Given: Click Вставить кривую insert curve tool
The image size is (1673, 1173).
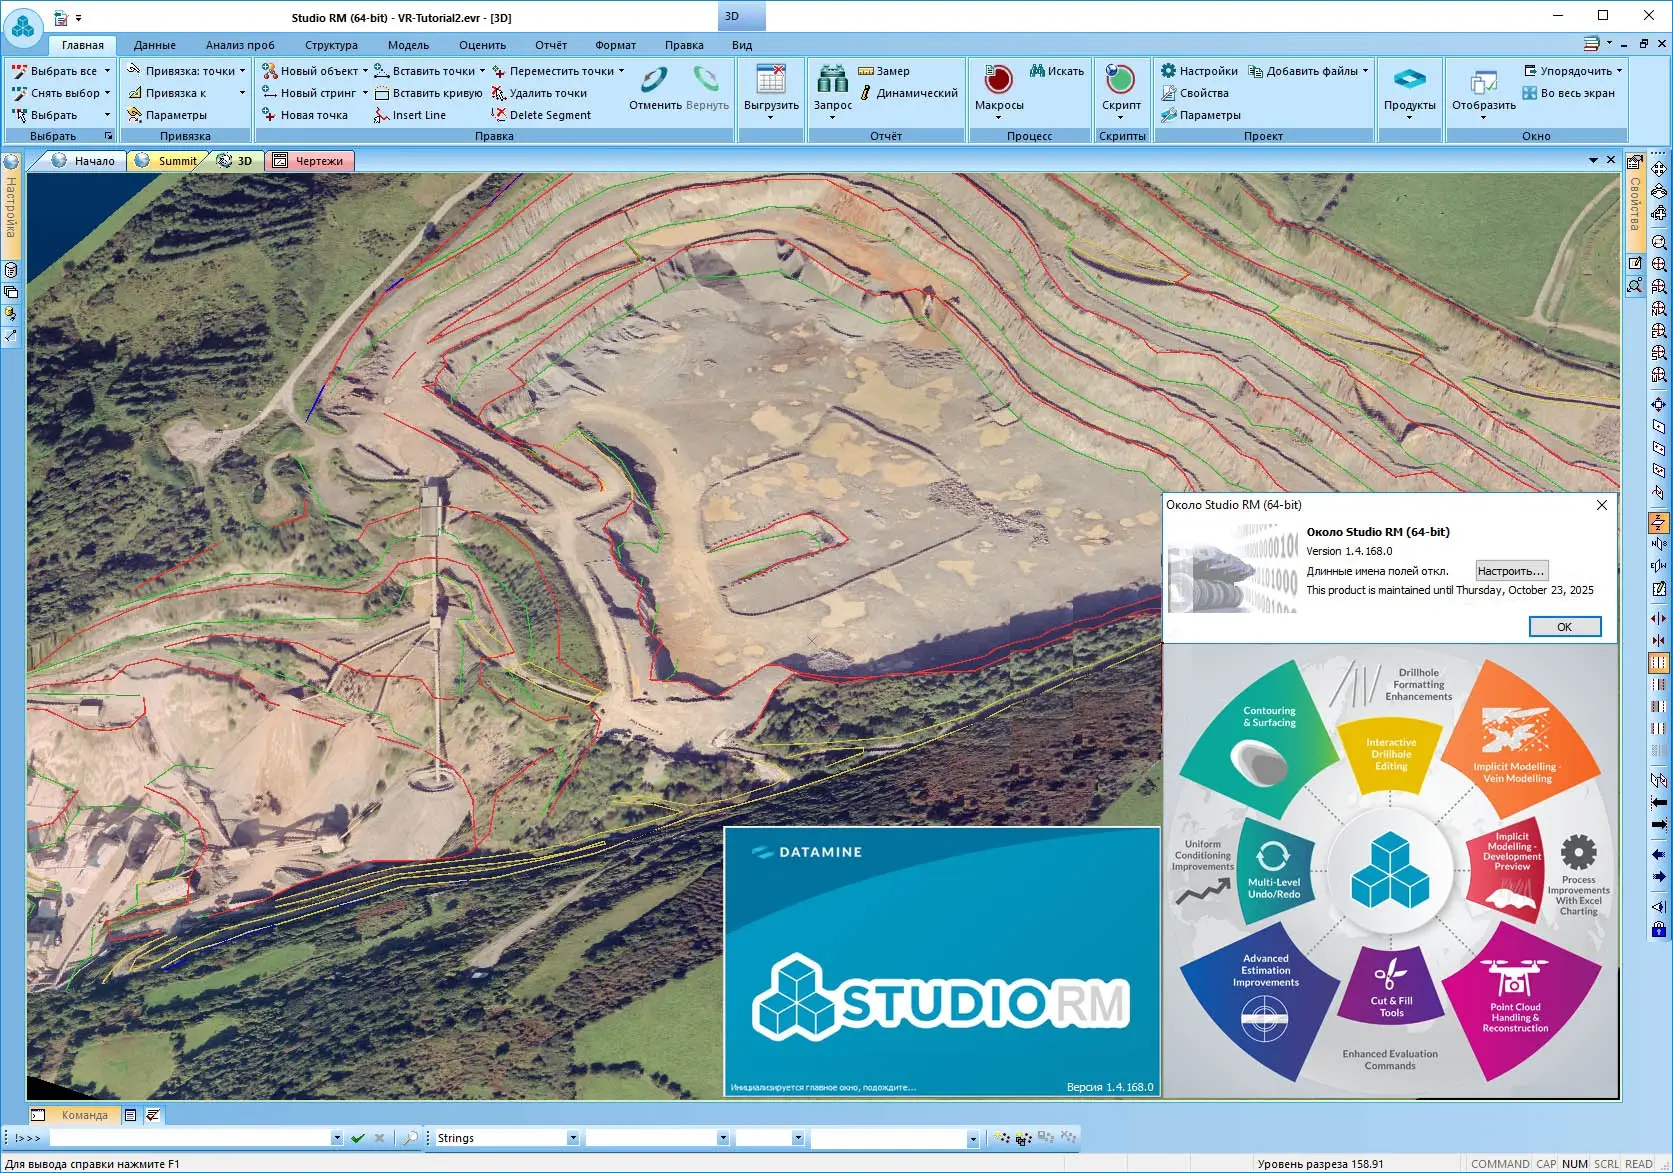Looking at the screenshot, I should pyautogui.click(x=428, y=93).
